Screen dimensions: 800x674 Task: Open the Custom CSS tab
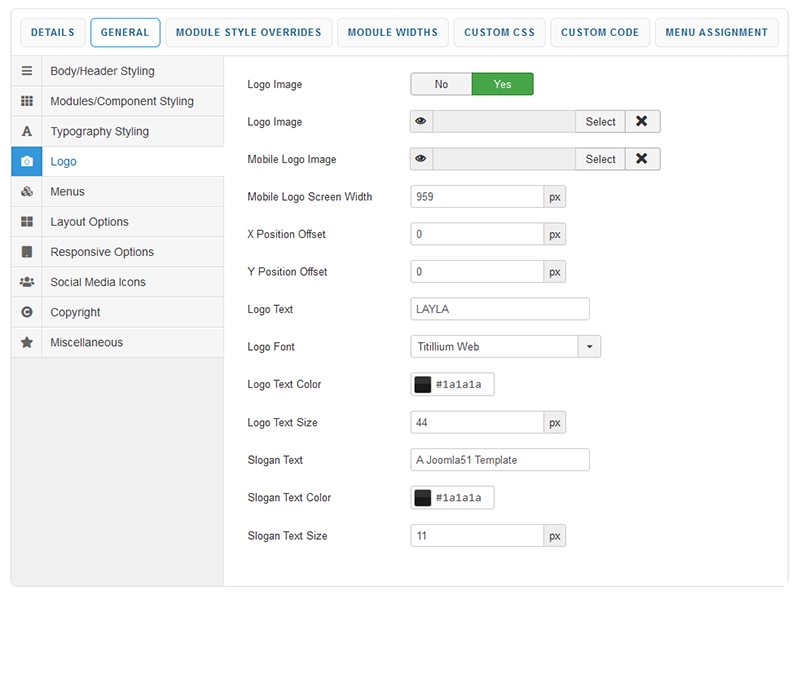tap(499, 33)
